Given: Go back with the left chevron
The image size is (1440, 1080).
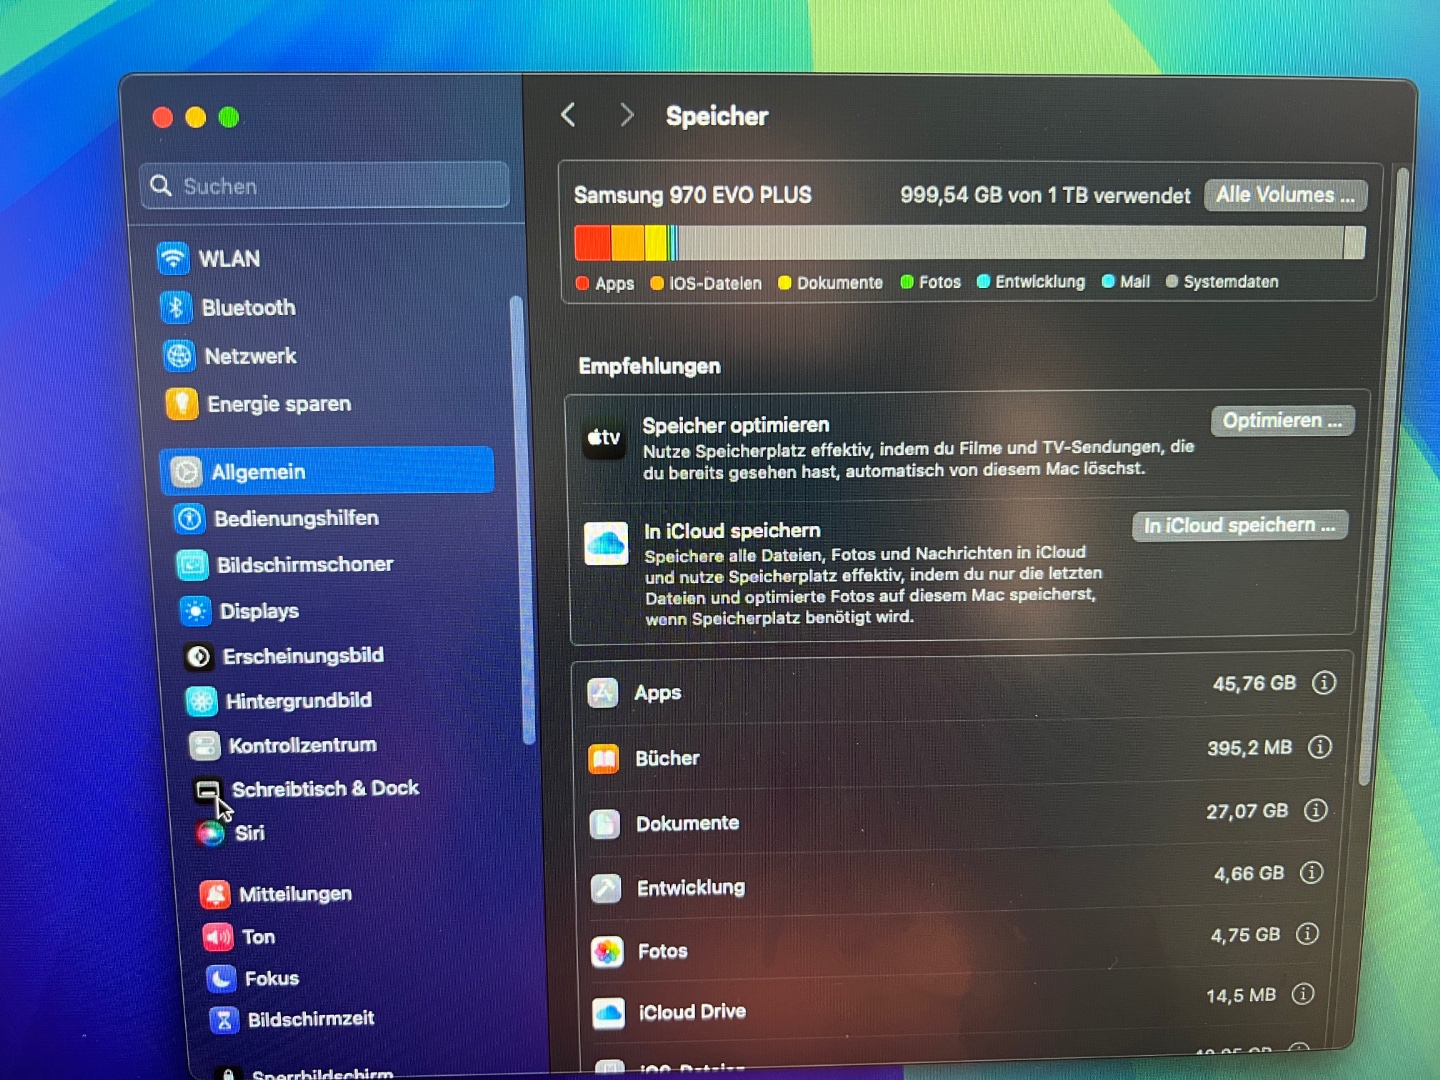Looking at the screenshot, I should point(568,115).
